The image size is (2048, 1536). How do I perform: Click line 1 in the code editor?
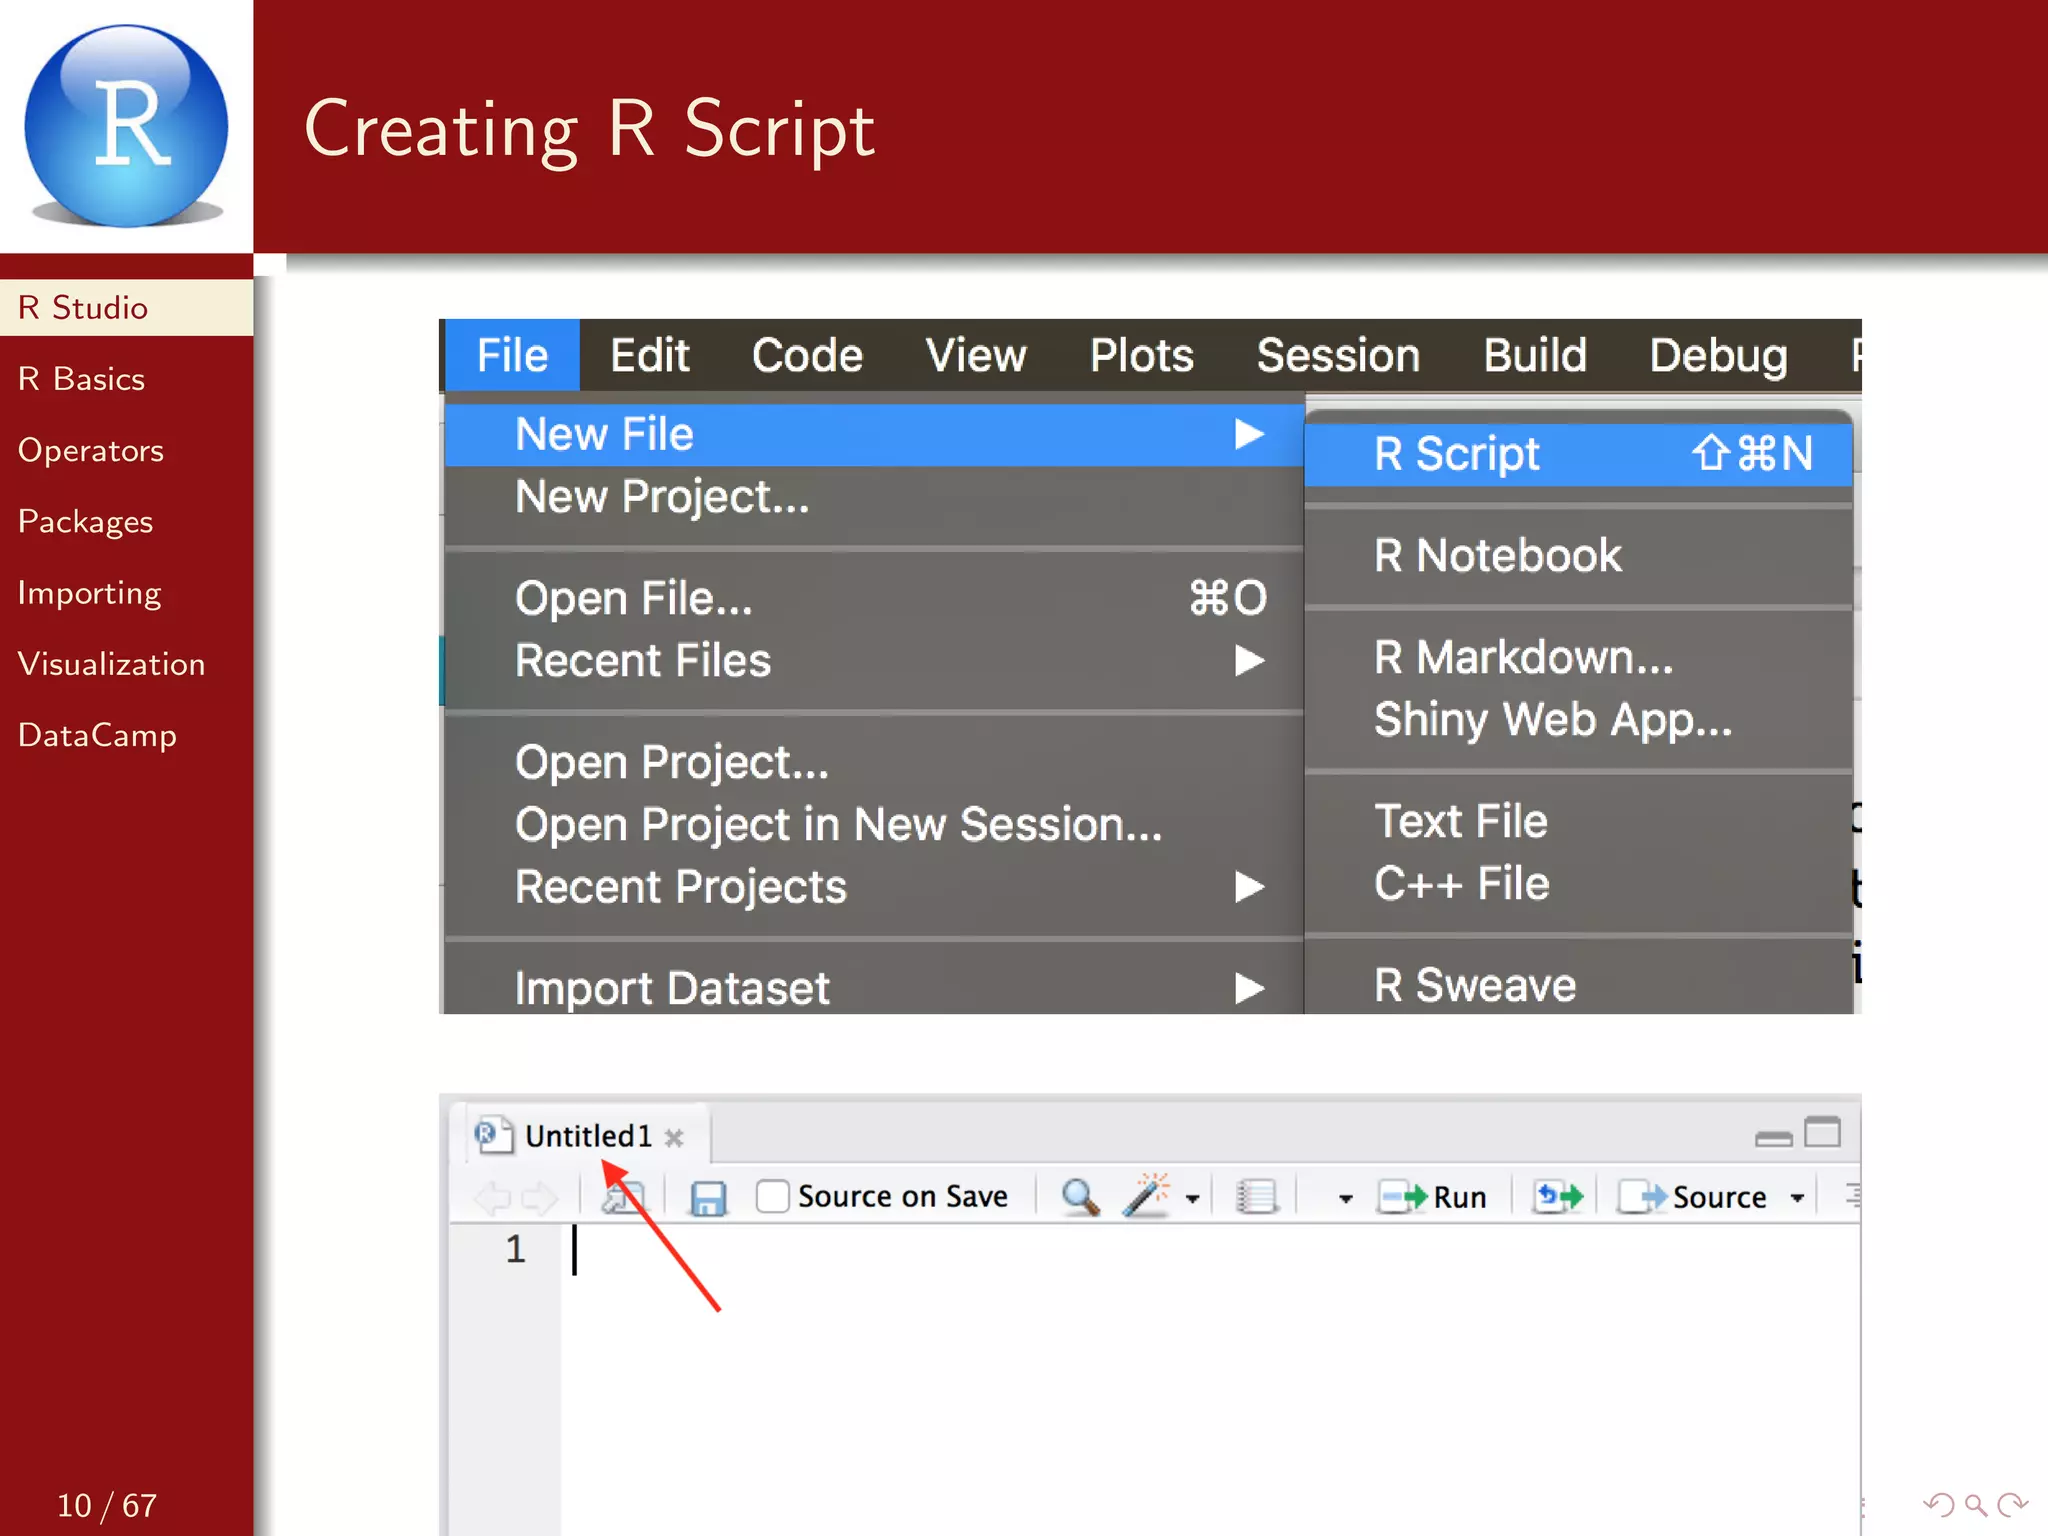point(900,1249)
